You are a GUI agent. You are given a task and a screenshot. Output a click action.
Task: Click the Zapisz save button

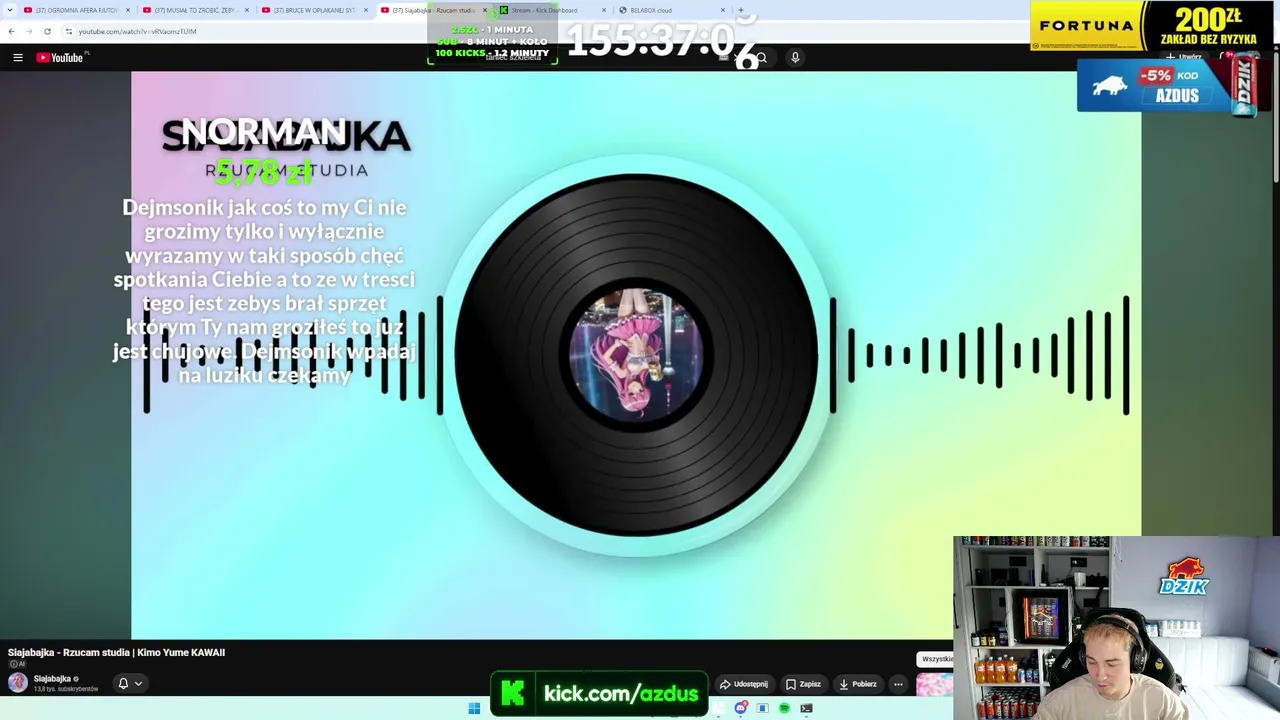(803, 684)
